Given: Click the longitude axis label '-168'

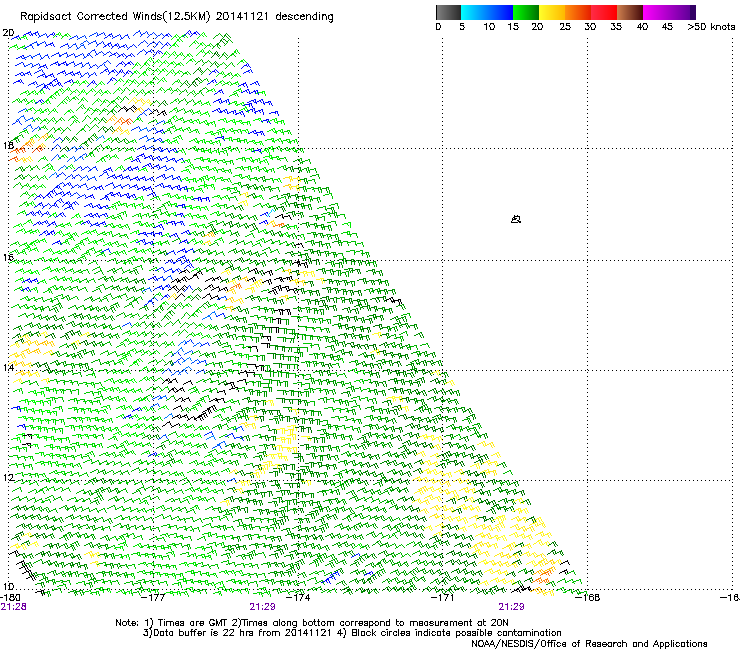Looking at the screenshot, I should tap(588, 598).
